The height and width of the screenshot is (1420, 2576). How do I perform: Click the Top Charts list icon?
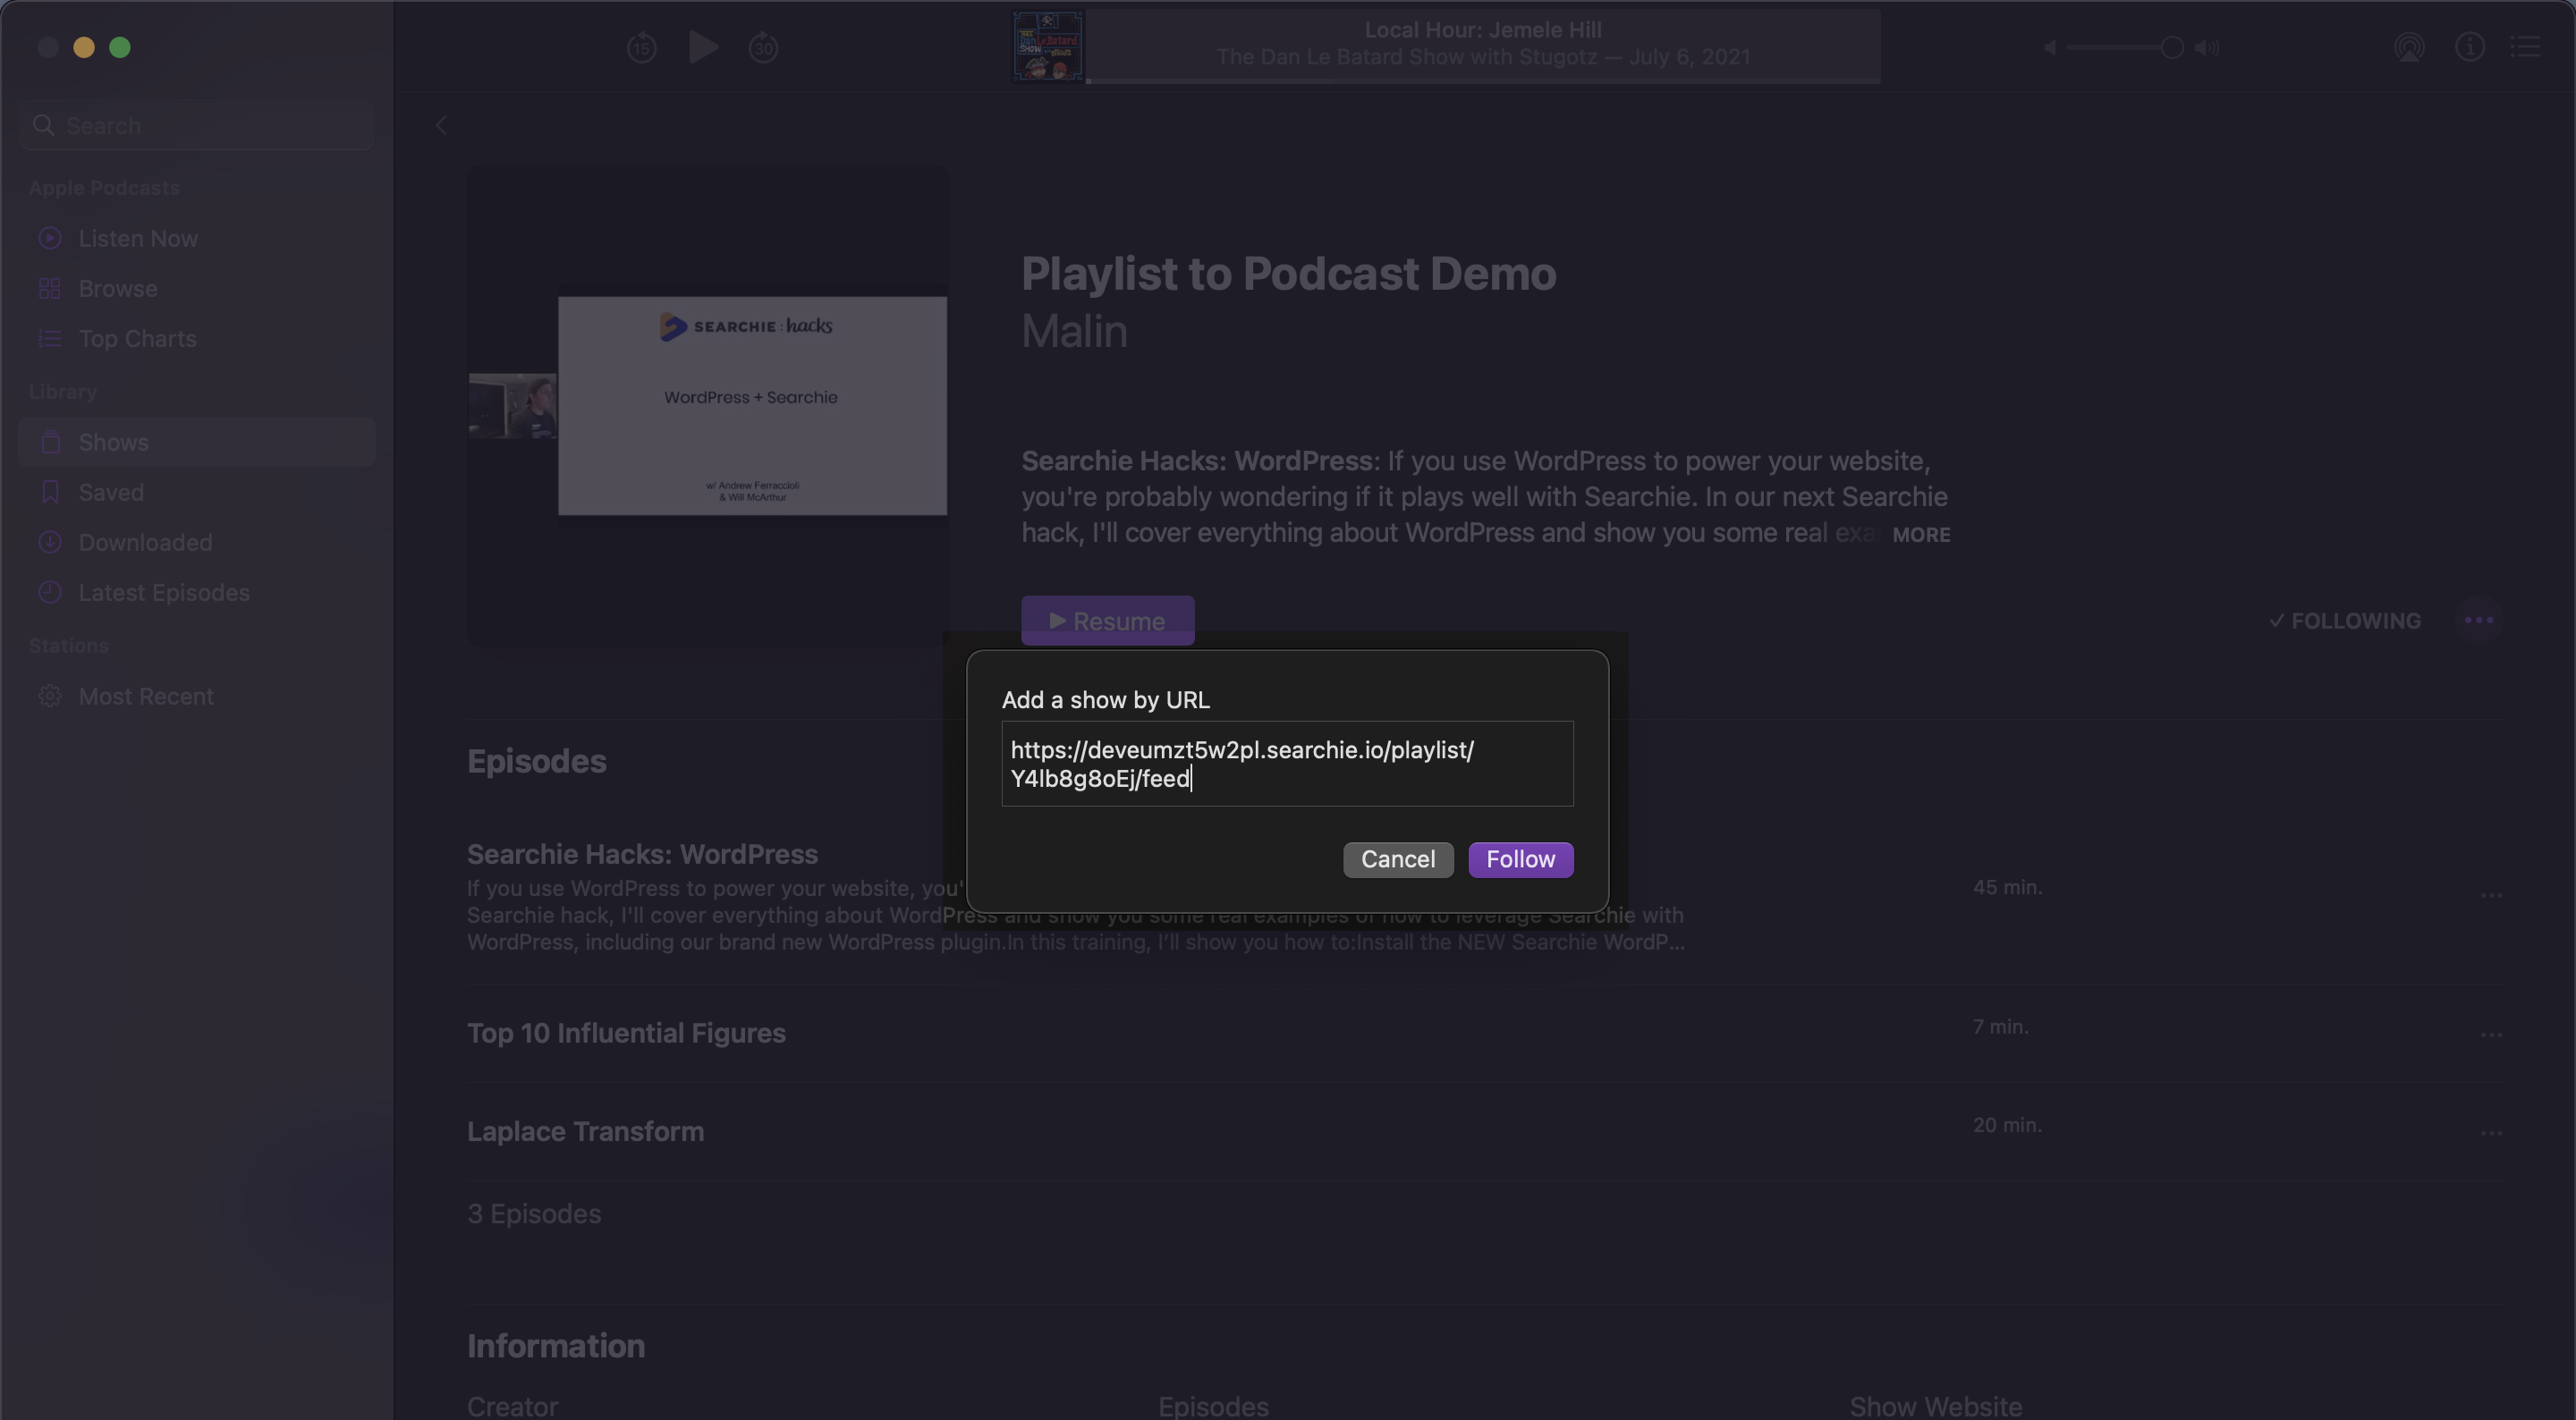pos(50,339)
